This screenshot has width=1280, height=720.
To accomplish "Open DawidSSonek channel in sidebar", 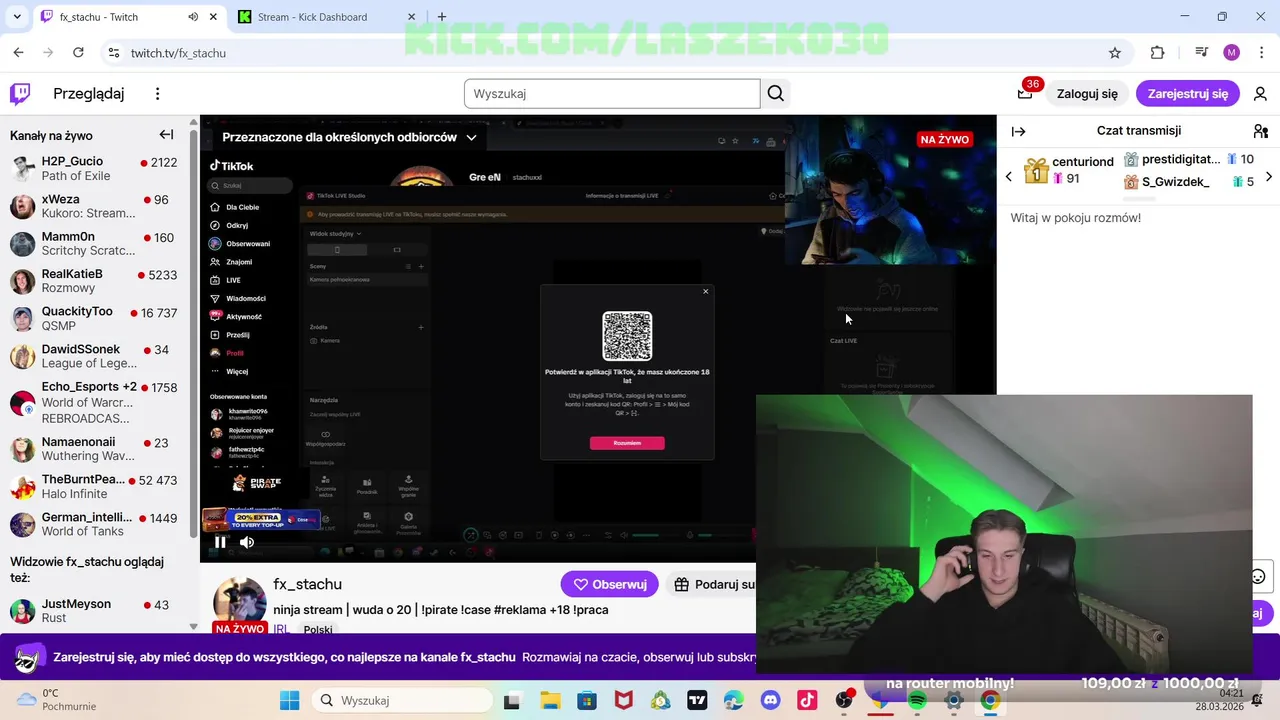I will (x=94, y=356).
